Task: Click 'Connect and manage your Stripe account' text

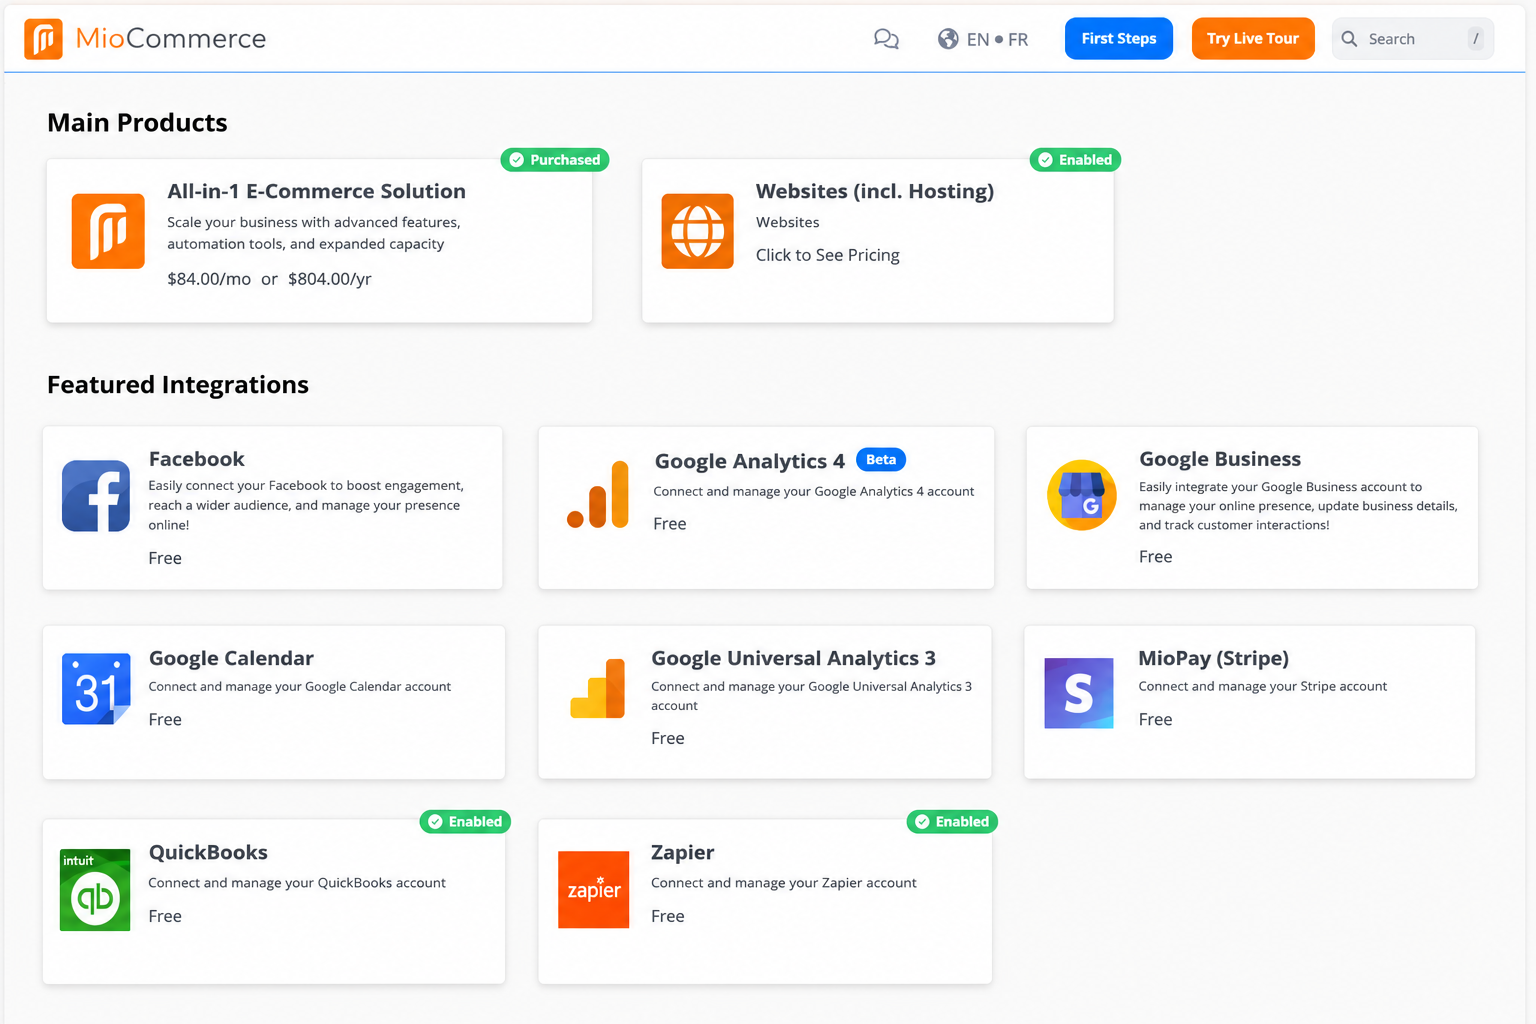Action: [1263, 686]
